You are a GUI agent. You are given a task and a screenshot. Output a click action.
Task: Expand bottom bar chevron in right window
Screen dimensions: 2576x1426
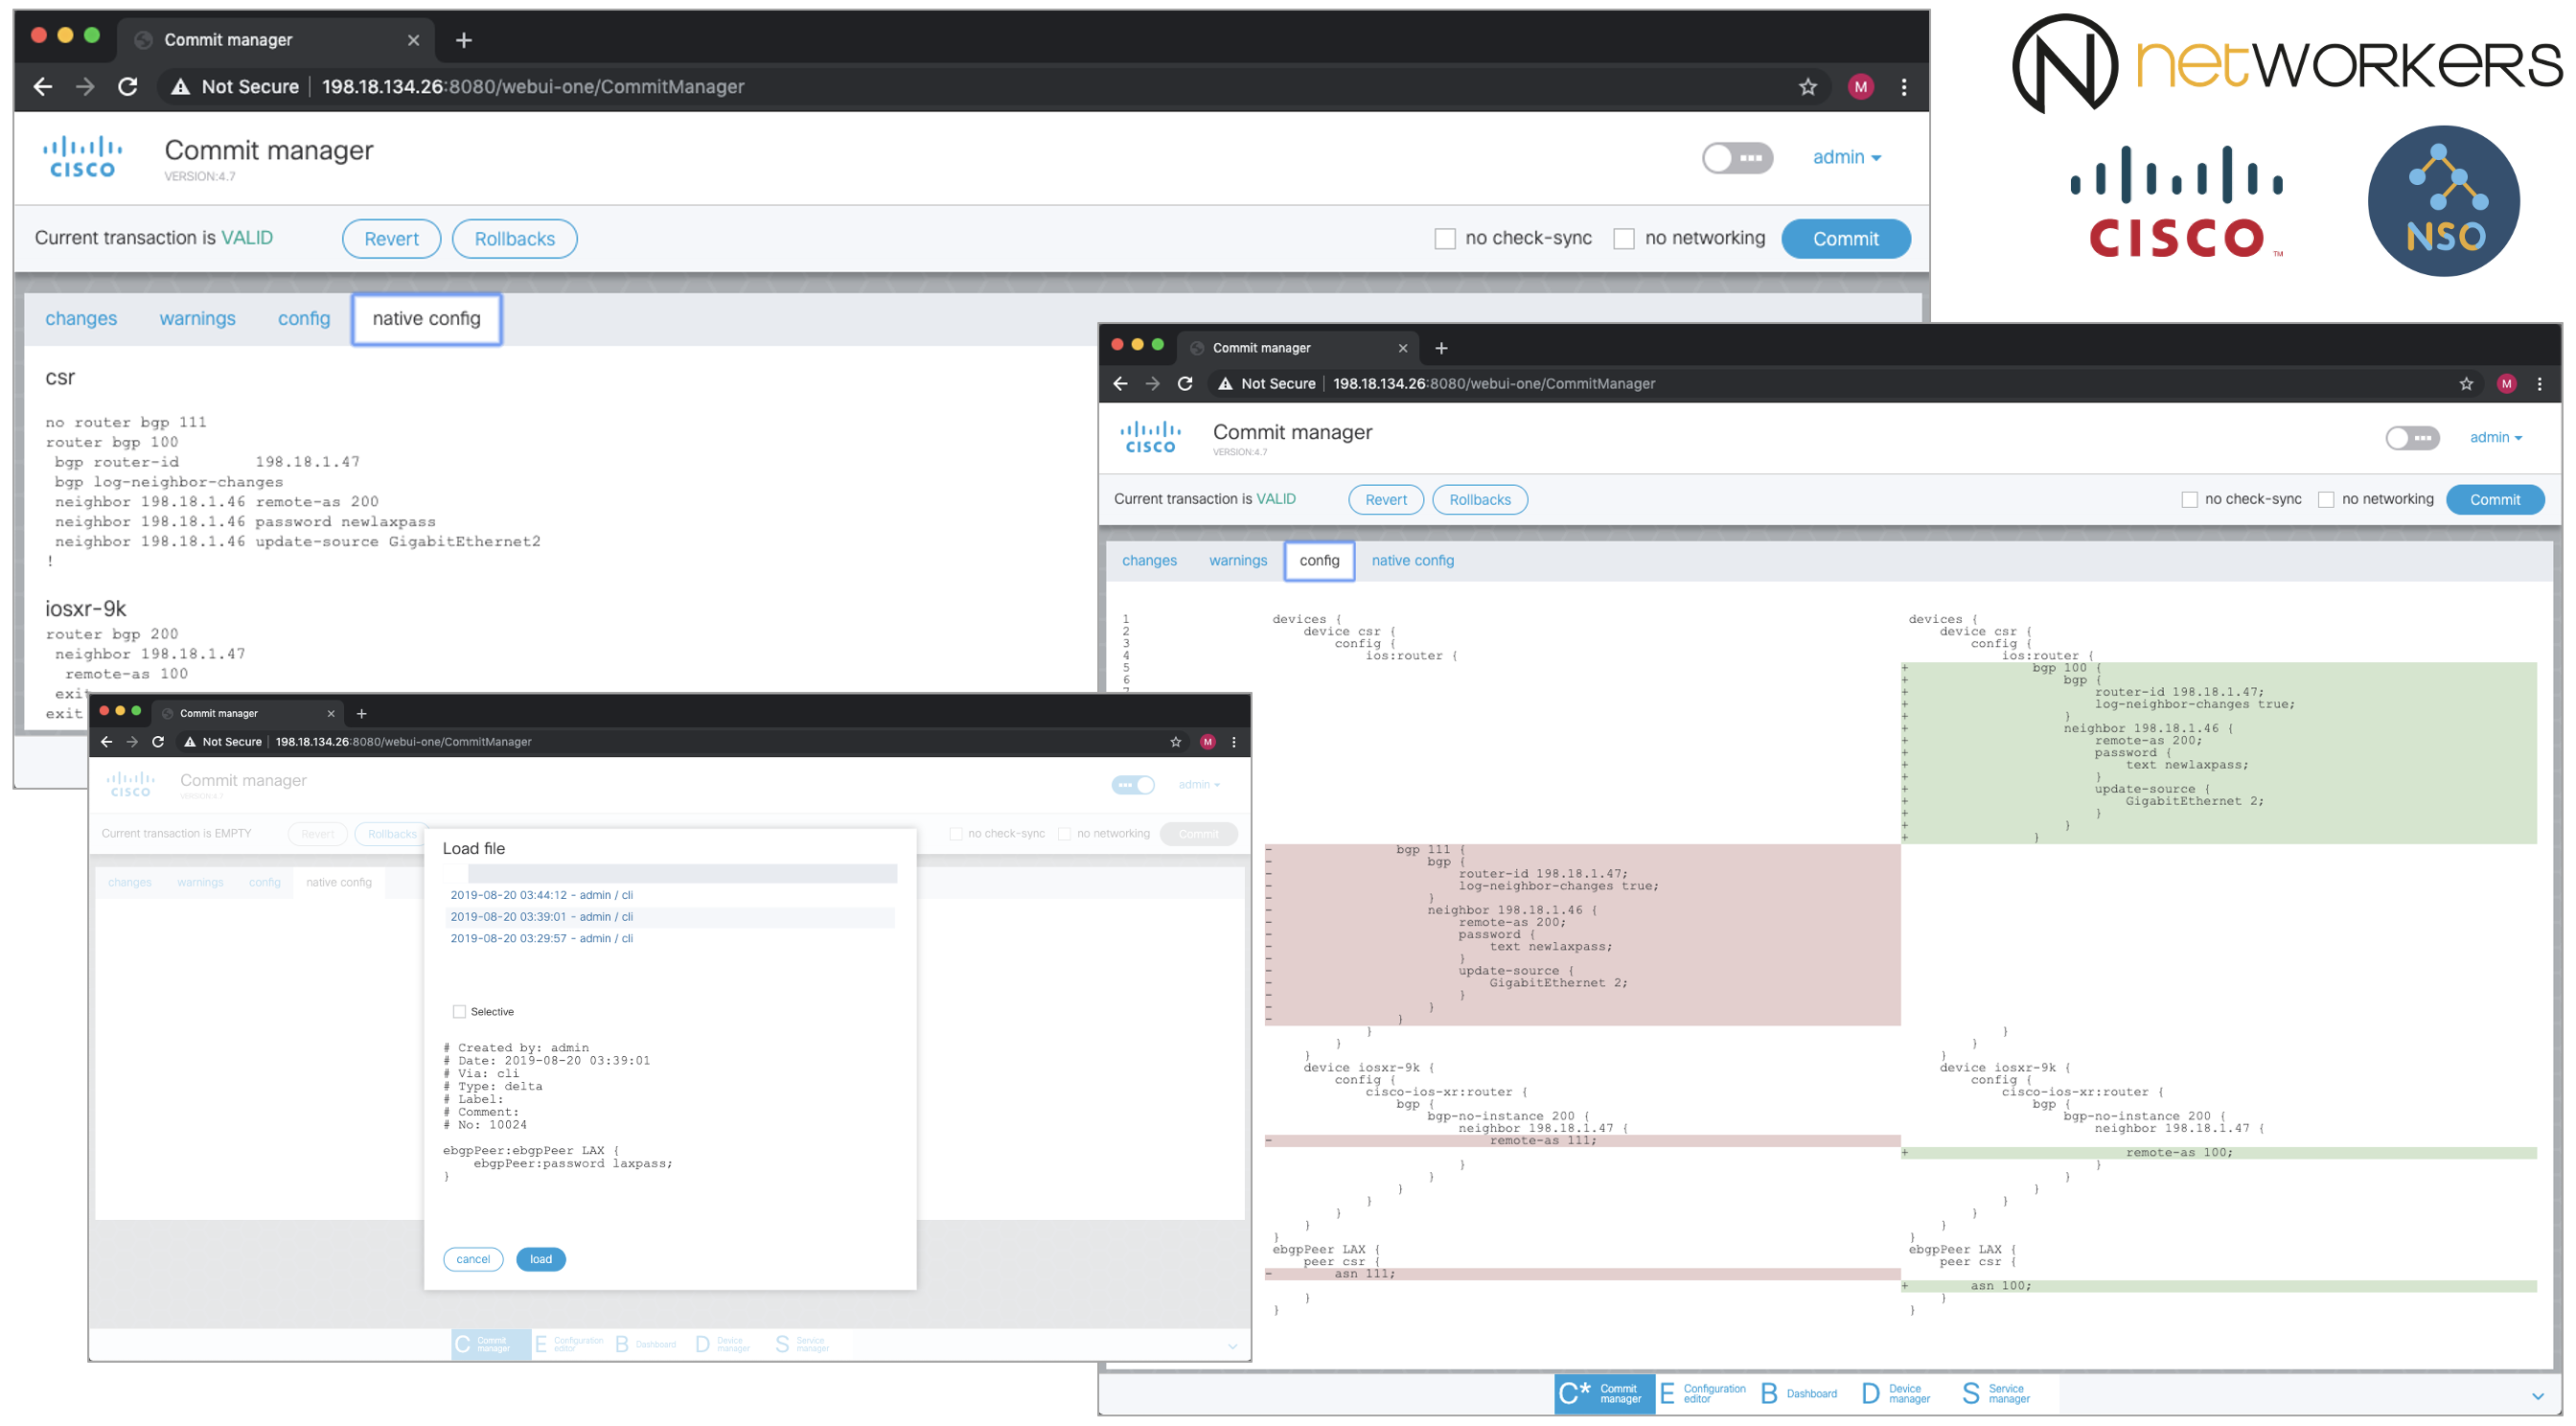[x=2538, y=1396]
